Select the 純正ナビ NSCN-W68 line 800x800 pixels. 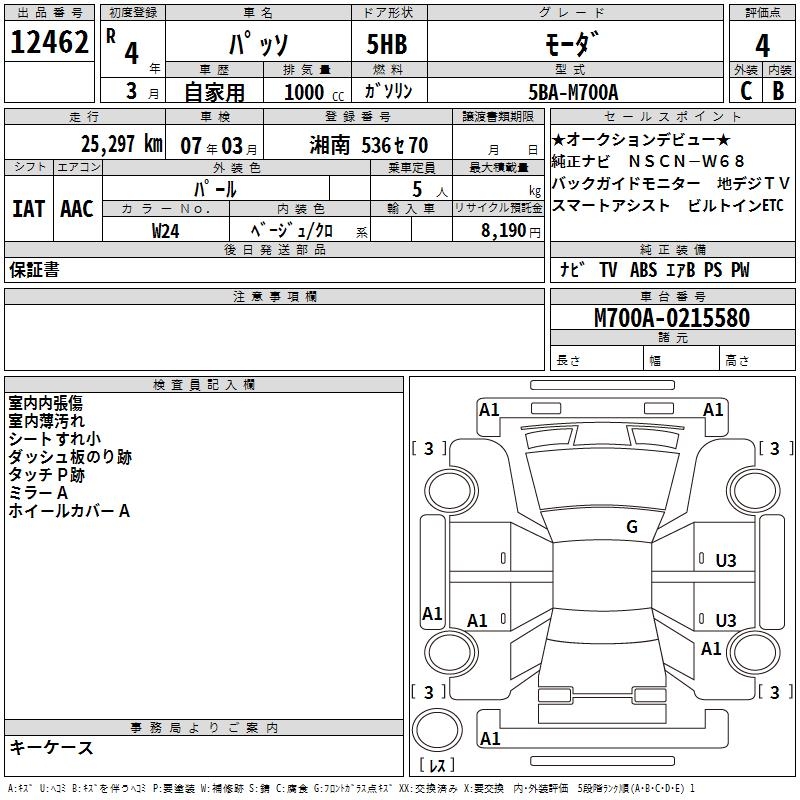pos(648,161)
